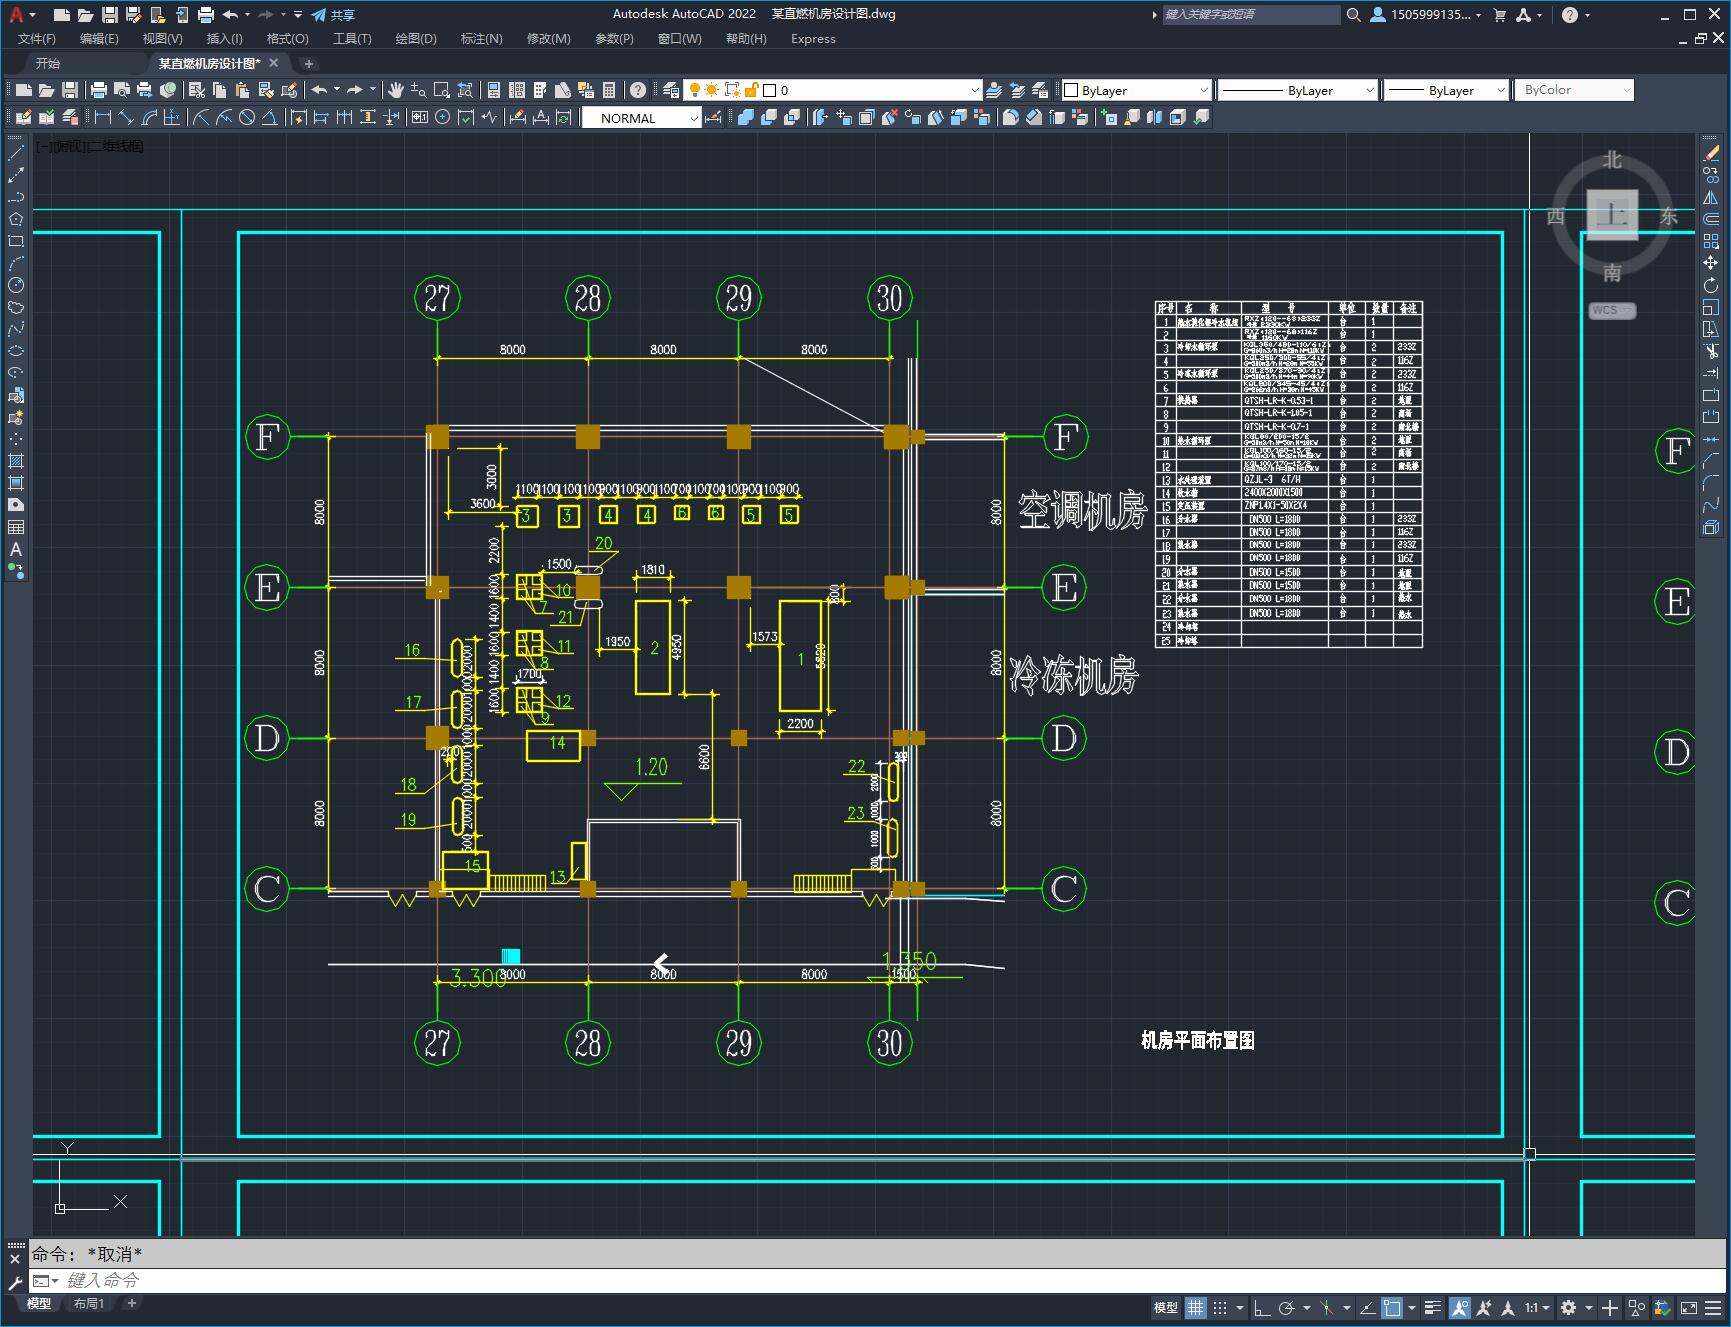Click the Diameter dimension tool
Viewport: 1731px width, 1327px height.
(x=247, y=117)
